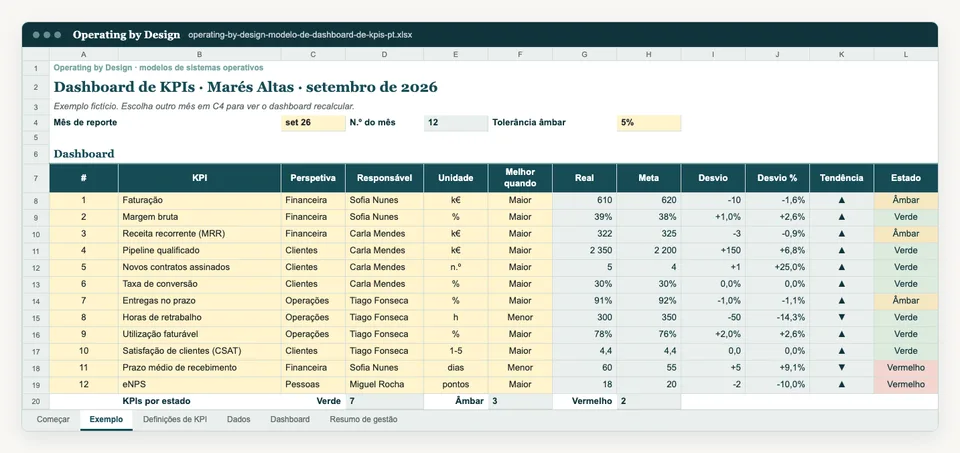Go to the Dashboard sheet tab
The height and width of the screenshot is (453, 960).
290,420
